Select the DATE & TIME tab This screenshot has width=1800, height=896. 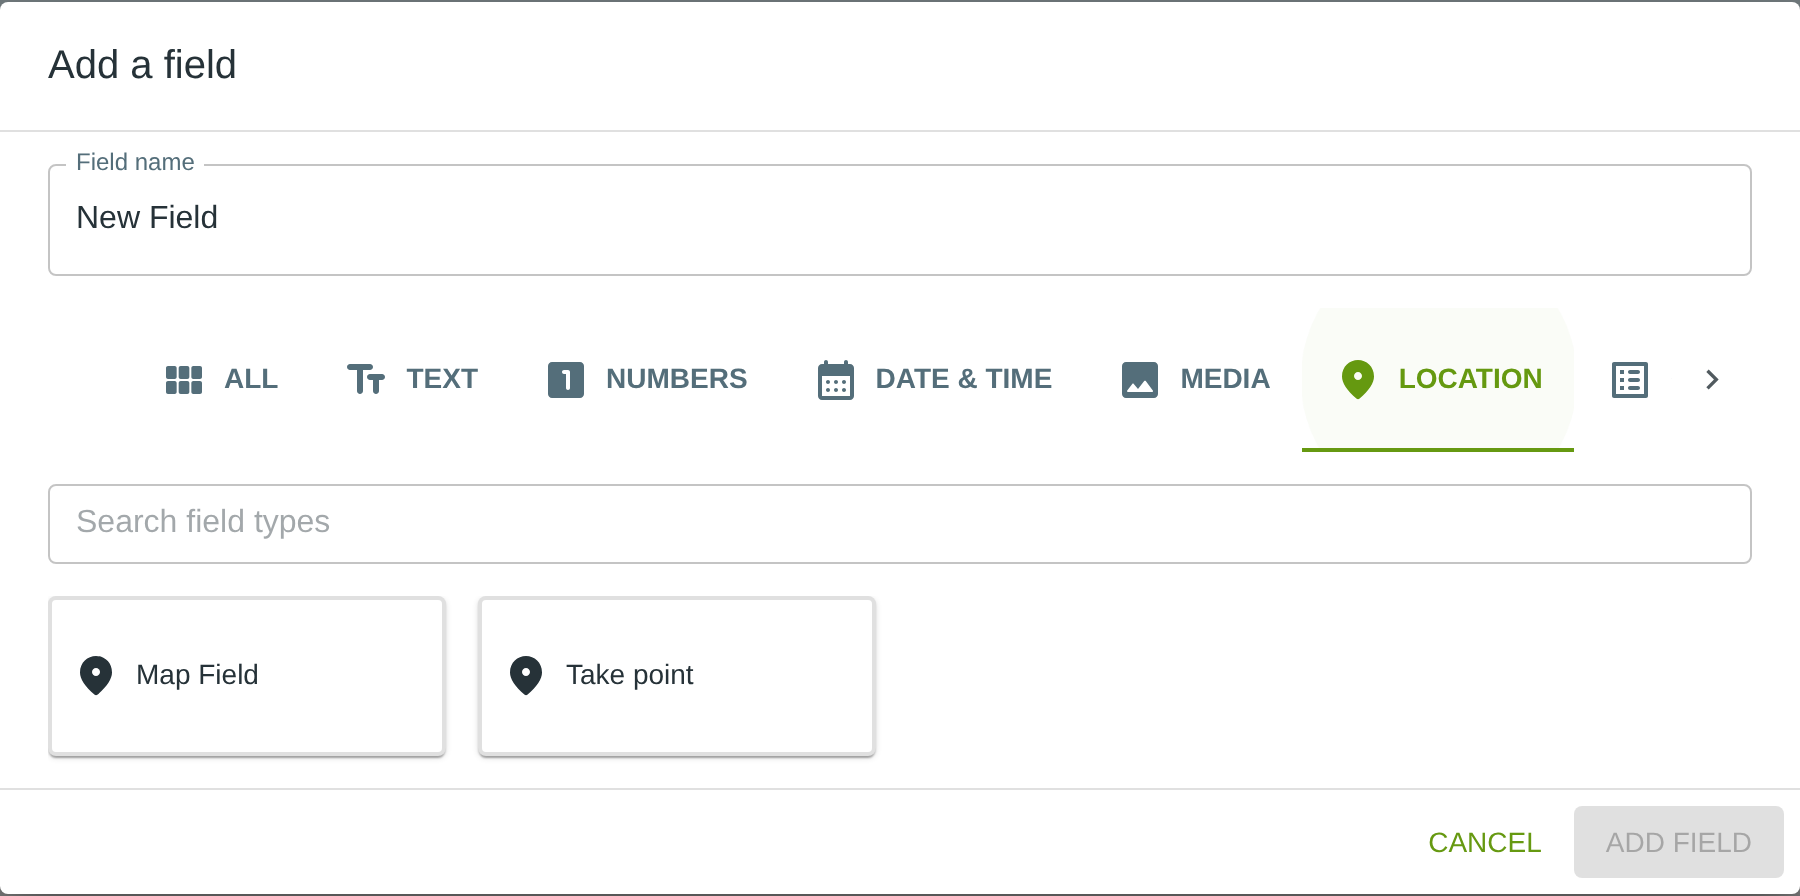(x=963, y=380)
